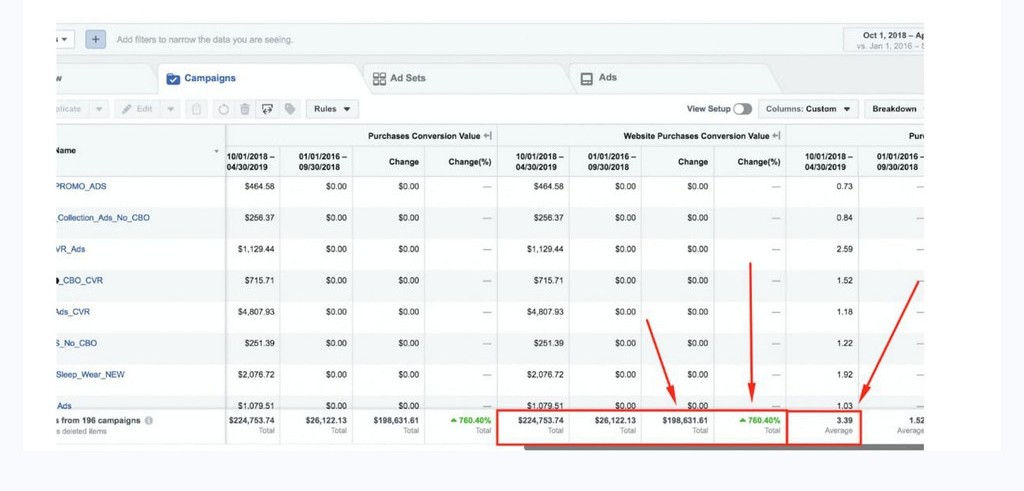The image size is (1024, 491).
Task: Open the Columns: Custom dropdown
Action: click(808, 109)
